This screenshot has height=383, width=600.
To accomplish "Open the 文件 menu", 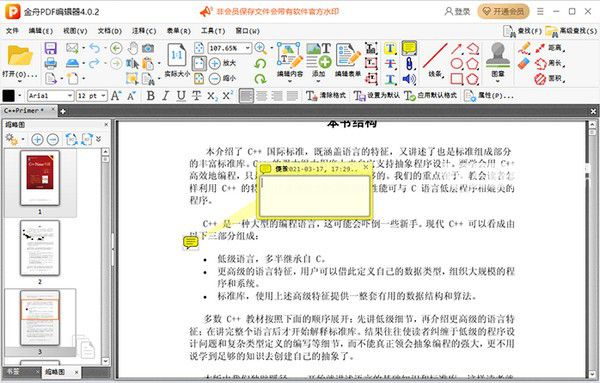I will click(12, 31).
